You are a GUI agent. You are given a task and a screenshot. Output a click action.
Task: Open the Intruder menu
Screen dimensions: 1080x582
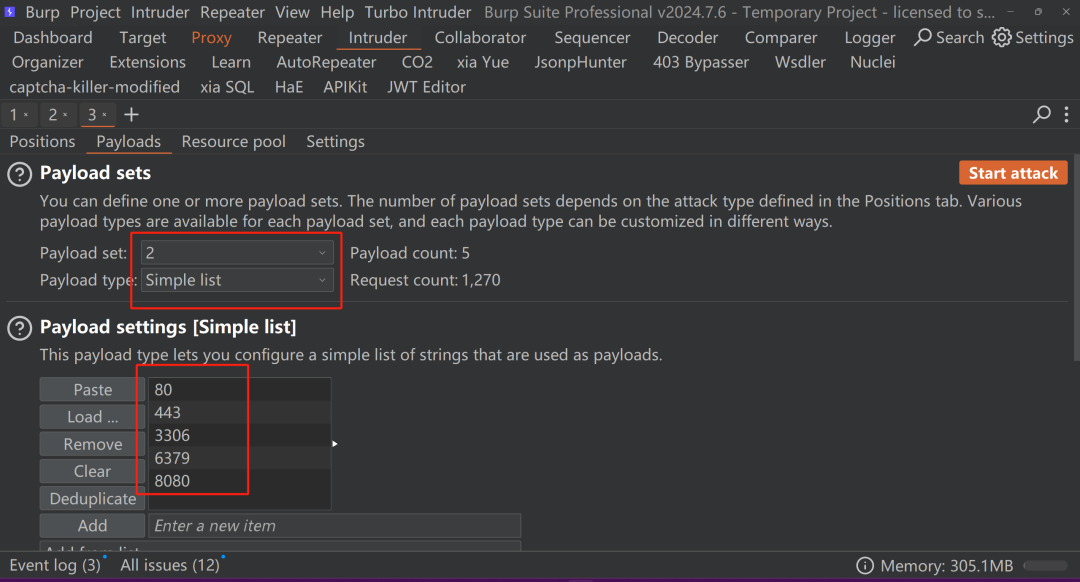click(x=160, y=12)
